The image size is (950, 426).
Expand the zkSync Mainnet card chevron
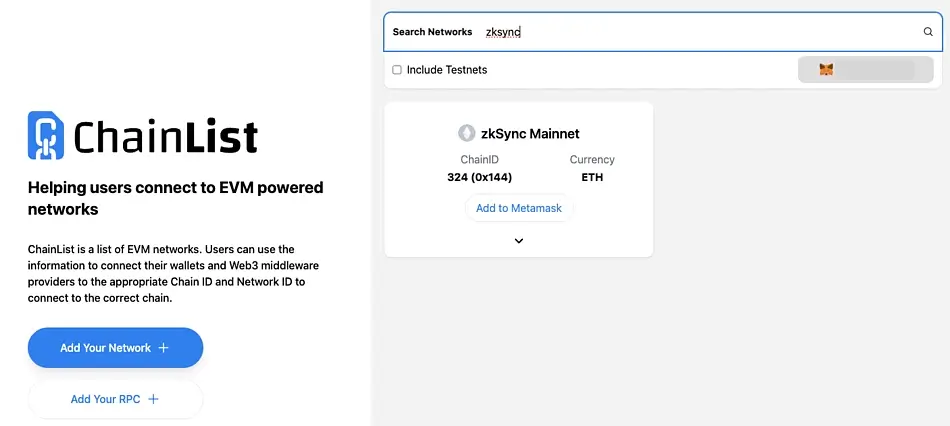[x=519, y=241]
